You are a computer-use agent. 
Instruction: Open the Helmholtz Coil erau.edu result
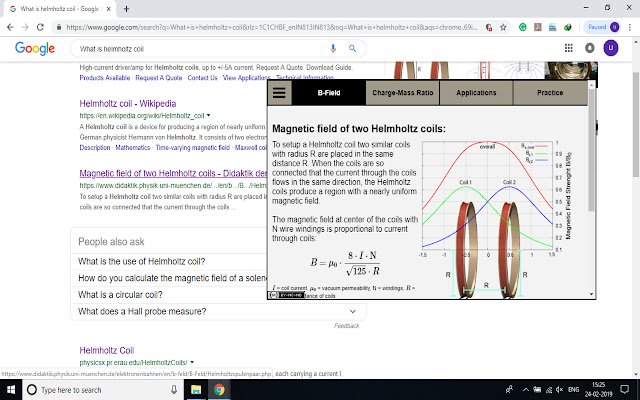[x=107, y=351]
